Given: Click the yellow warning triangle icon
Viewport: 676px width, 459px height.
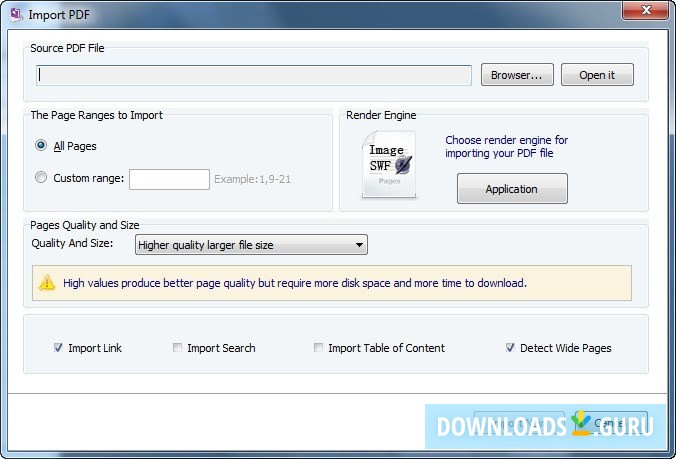Looking at the screenshot, I should point(47,283).
